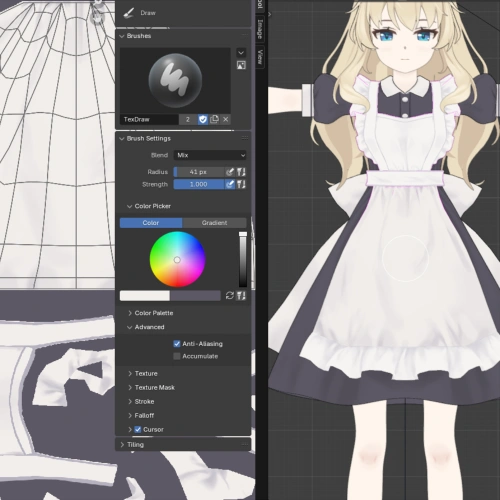
Task: Enable the Accumulate checkbox
Action: pyautogui.click(x=177, y=356)
